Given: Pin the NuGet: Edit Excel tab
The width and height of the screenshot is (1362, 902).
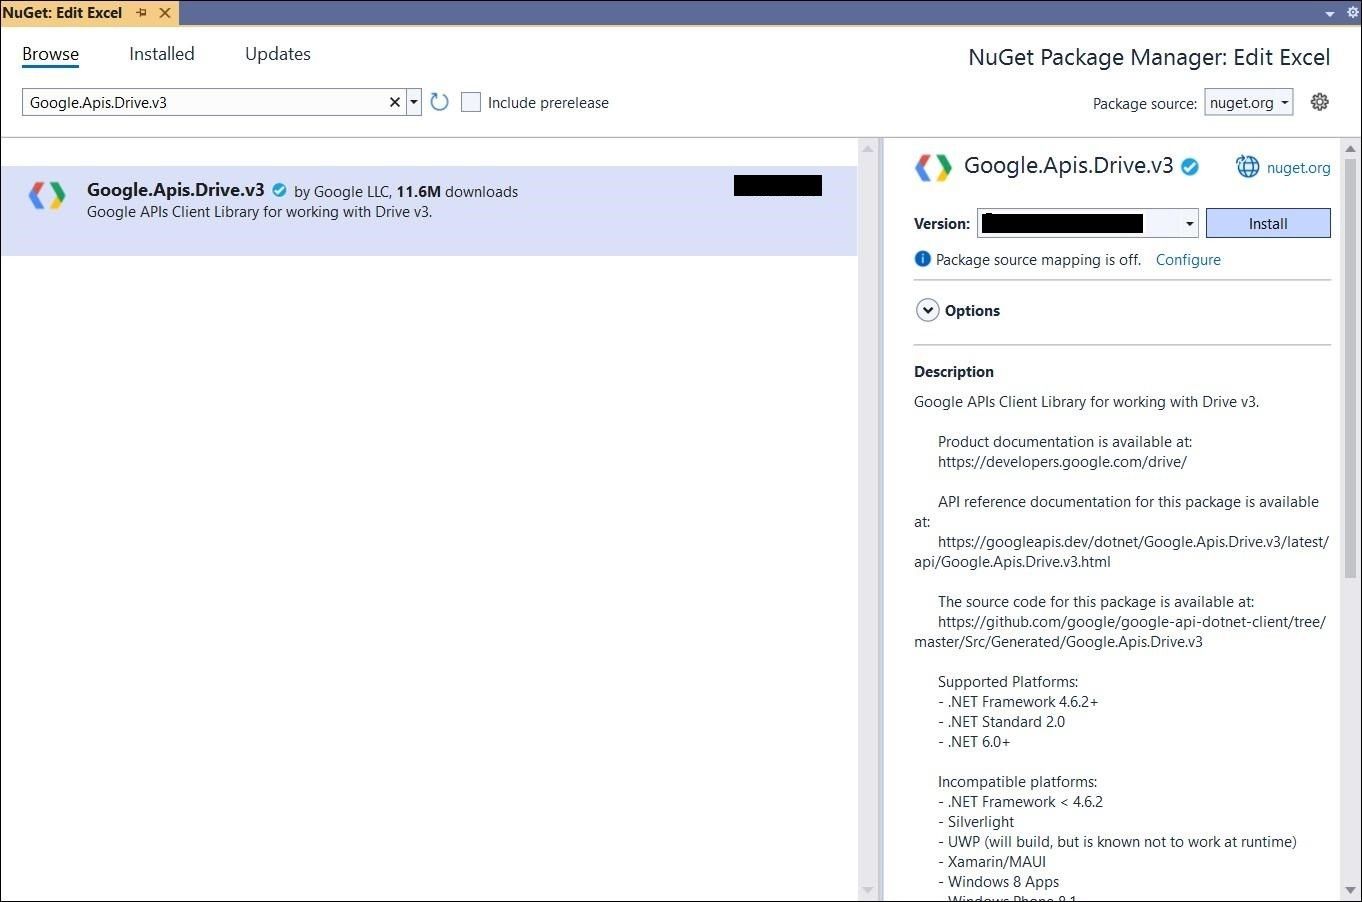Looking at the screenshot, I should (142, 13).
